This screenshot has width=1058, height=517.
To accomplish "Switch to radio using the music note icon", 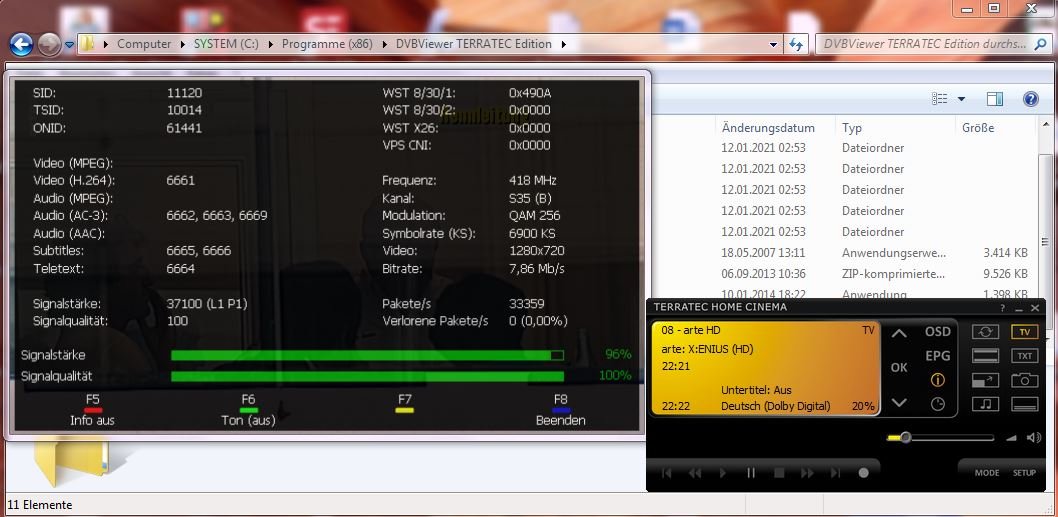I will 986,404.
